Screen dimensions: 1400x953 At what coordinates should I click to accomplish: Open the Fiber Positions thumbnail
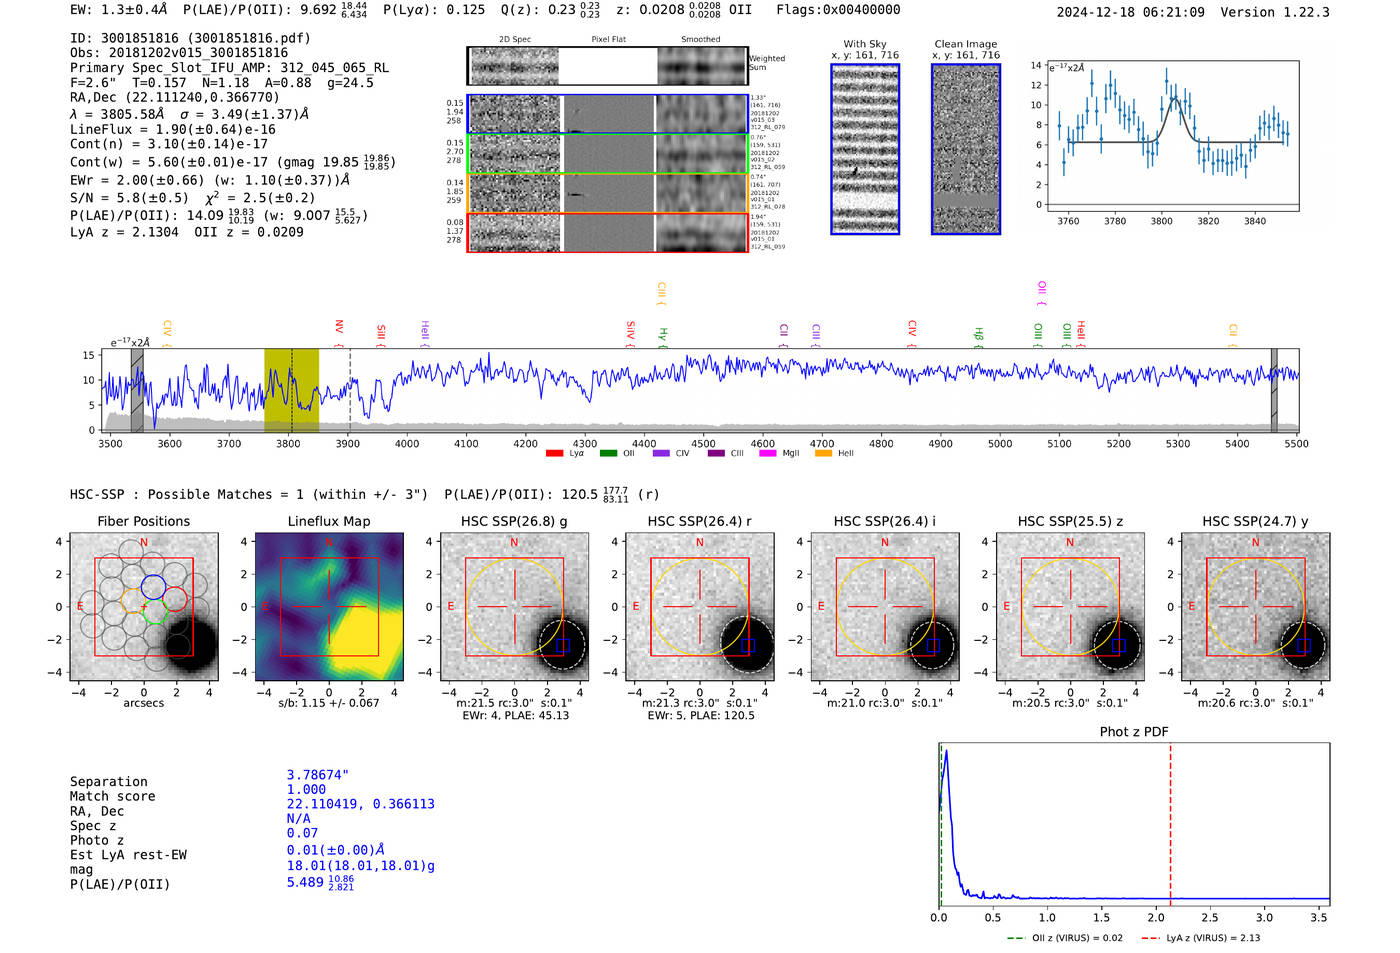point(144,607)
